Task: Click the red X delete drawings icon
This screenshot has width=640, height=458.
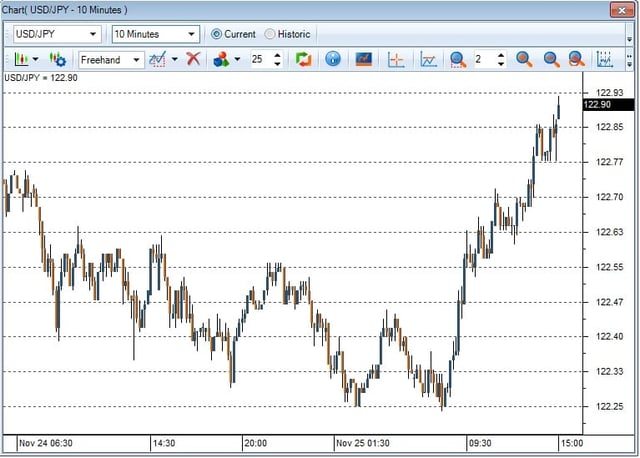Action: tap(193, 59)
